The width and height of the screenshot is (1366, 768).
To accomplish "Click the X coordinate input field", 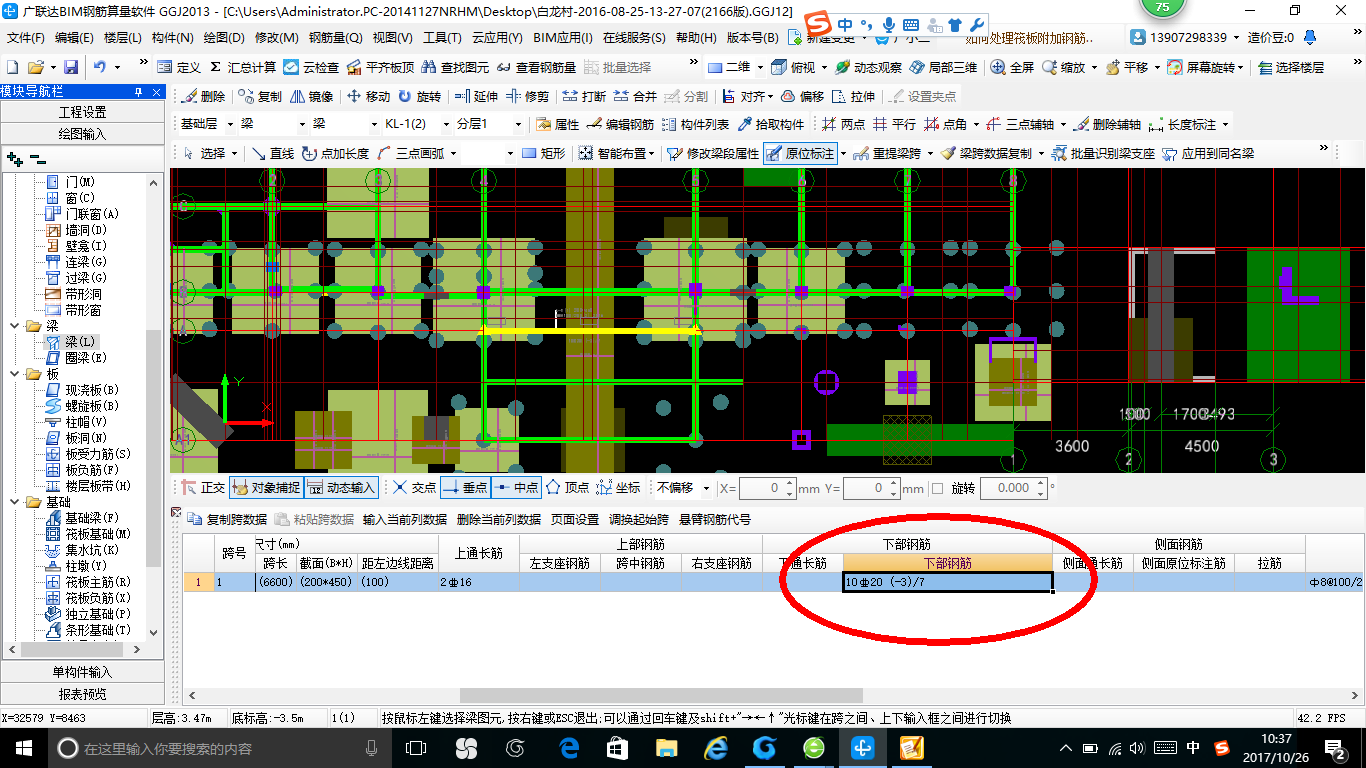I will [767, 488].
